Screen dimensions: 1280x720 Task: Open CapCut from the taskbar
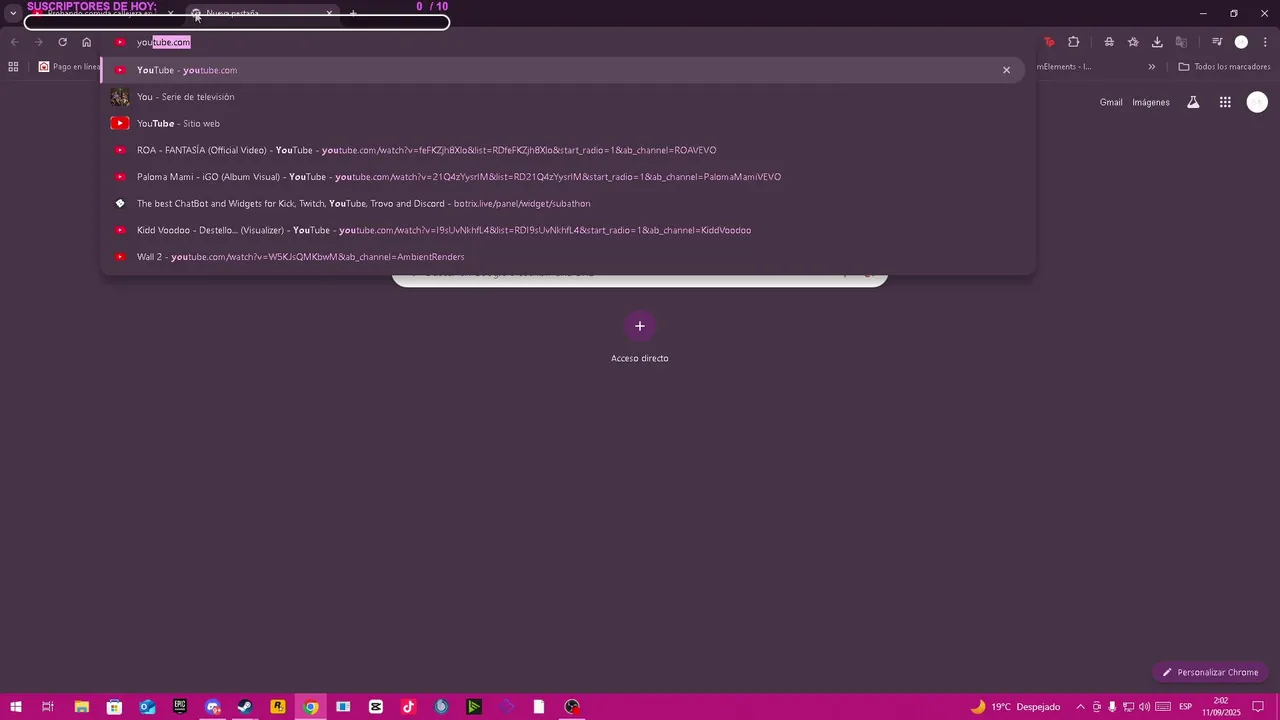click(376, 707)
